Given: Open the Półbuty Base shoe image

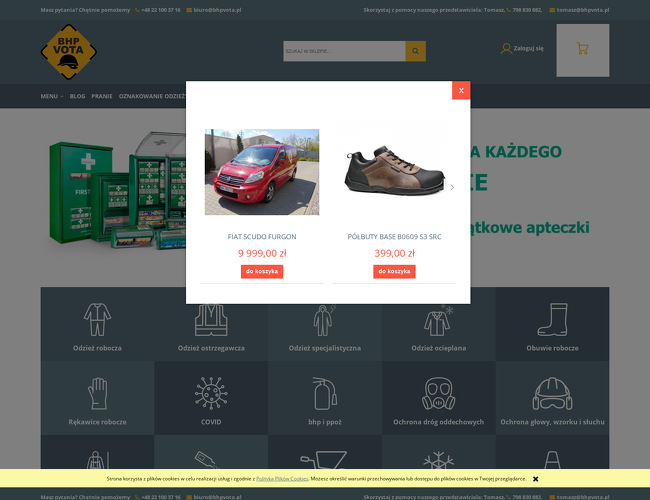Looking at the screenshot, I should (x=394, y=170).
